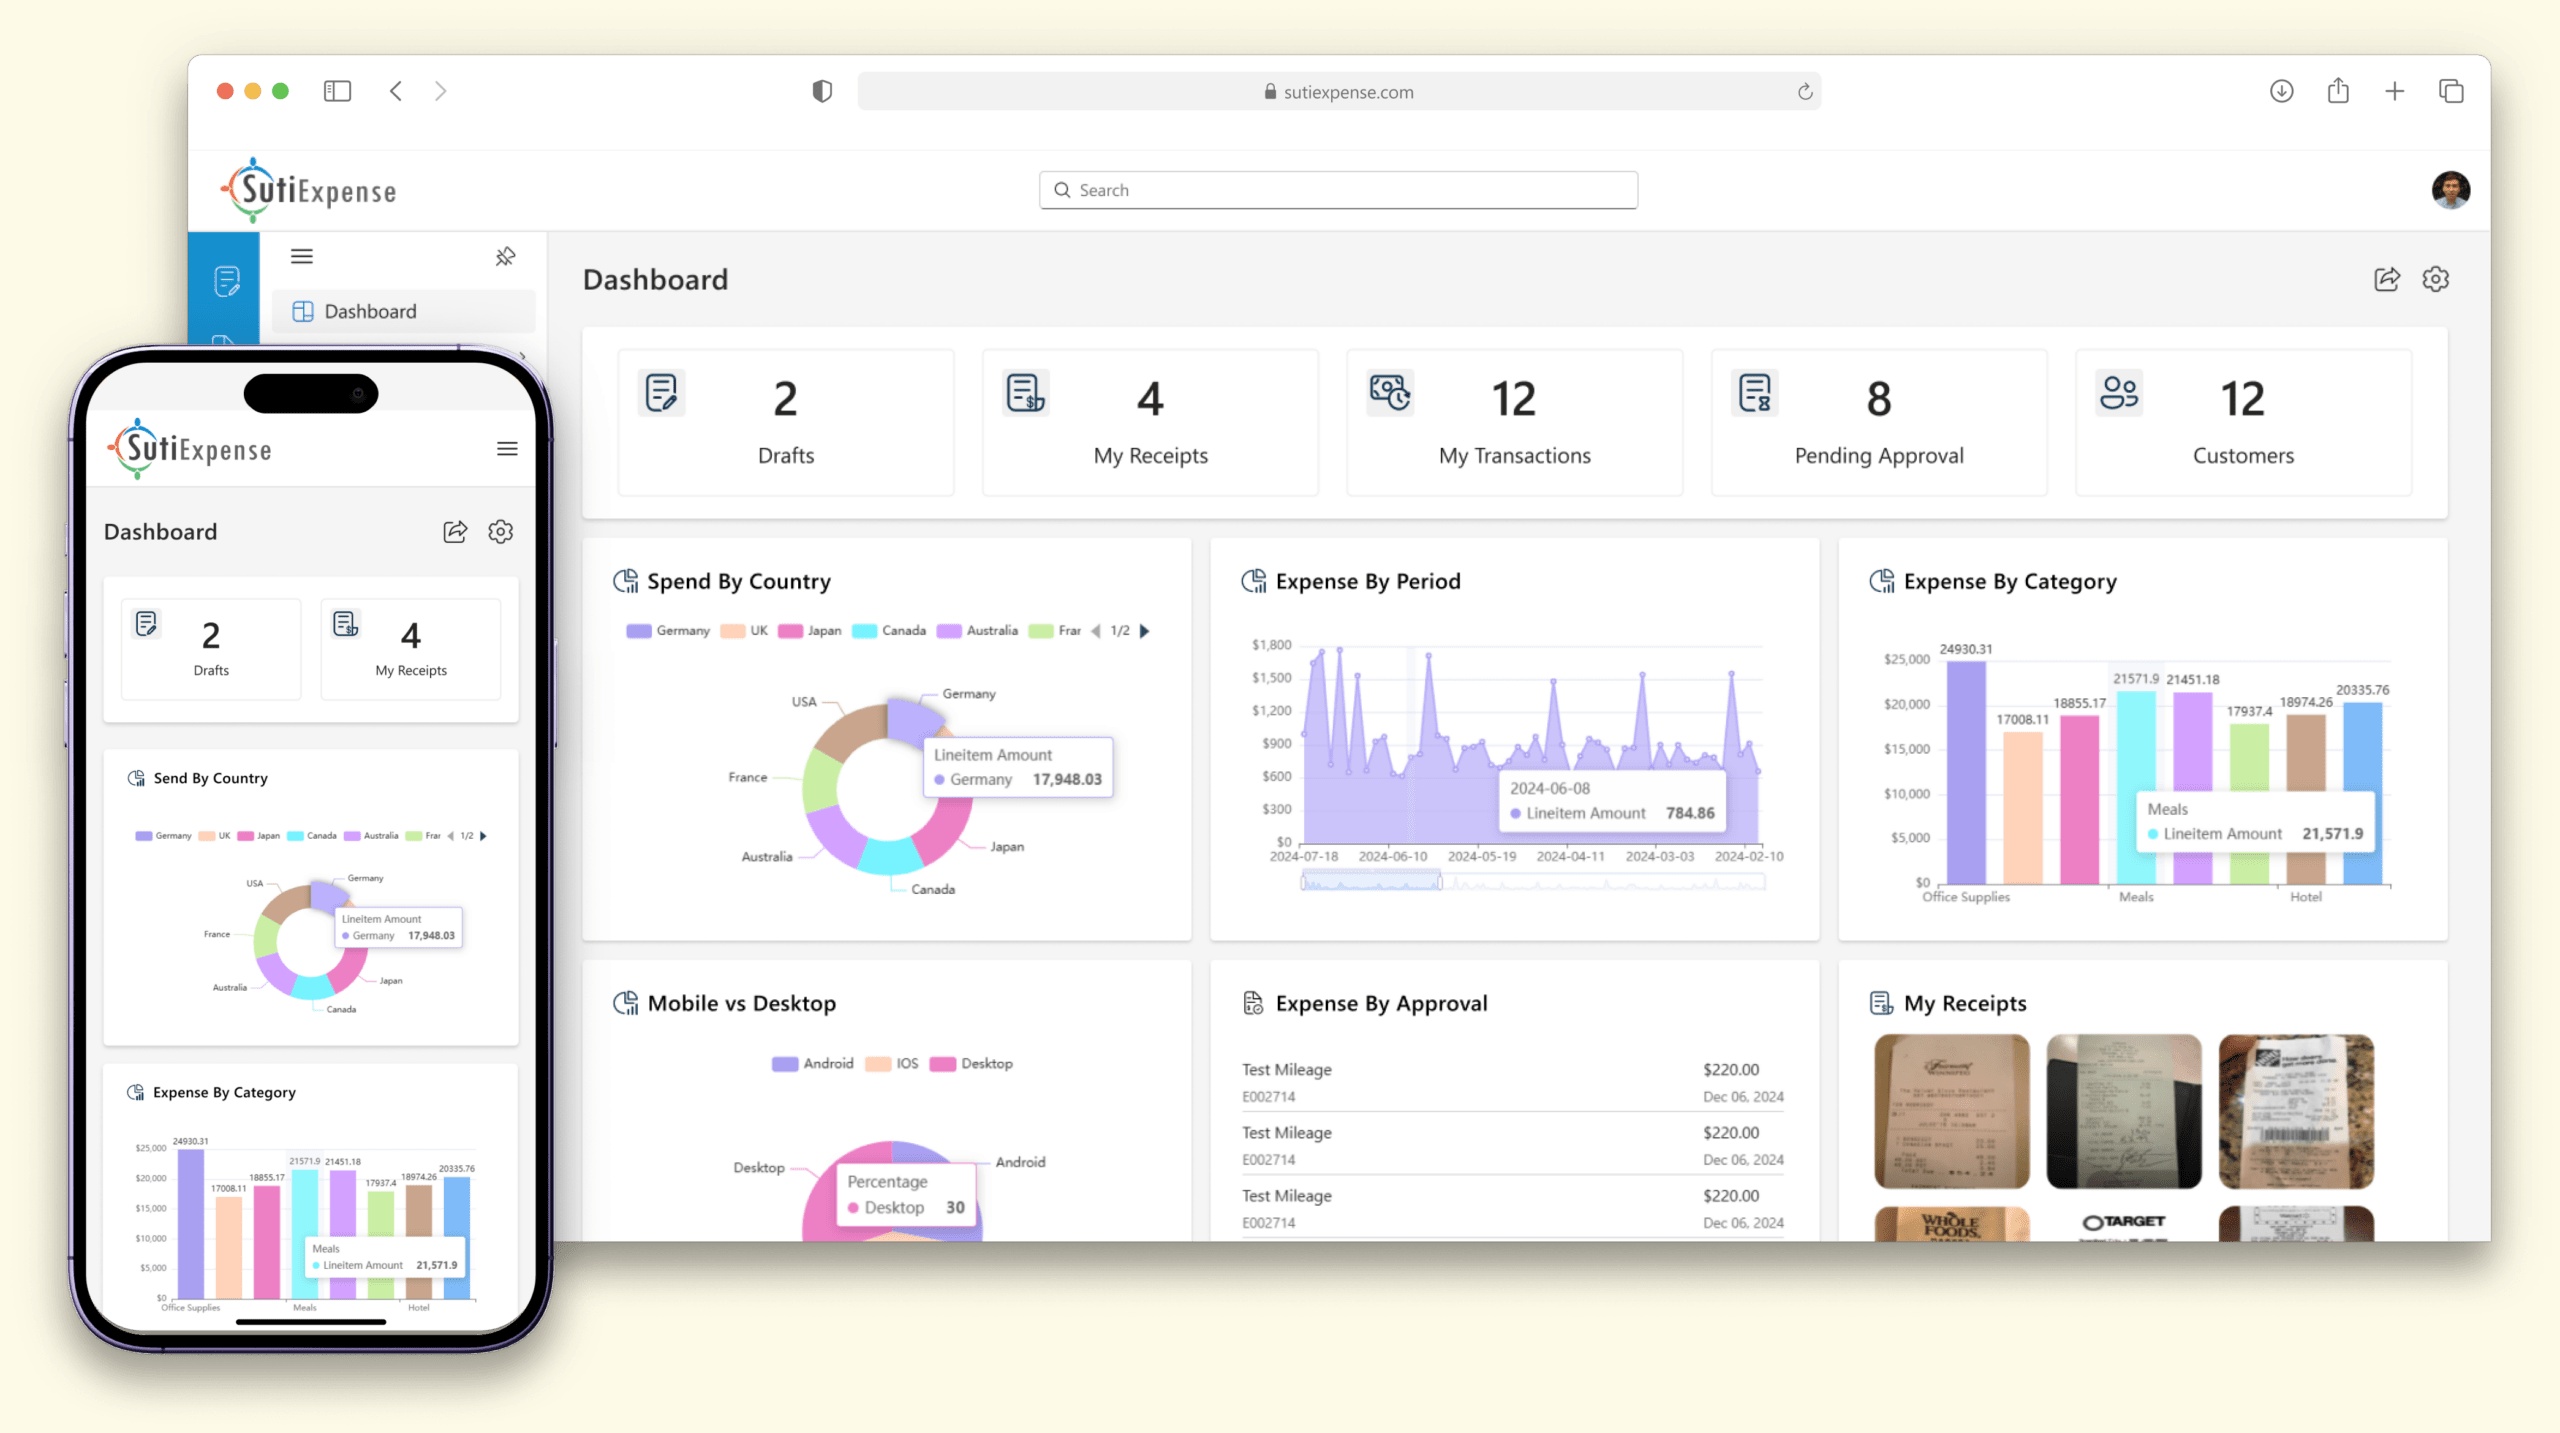Tap the share icon on phone Dashboard
The height and width of the screenshot is (1433, 2560).
456,532
